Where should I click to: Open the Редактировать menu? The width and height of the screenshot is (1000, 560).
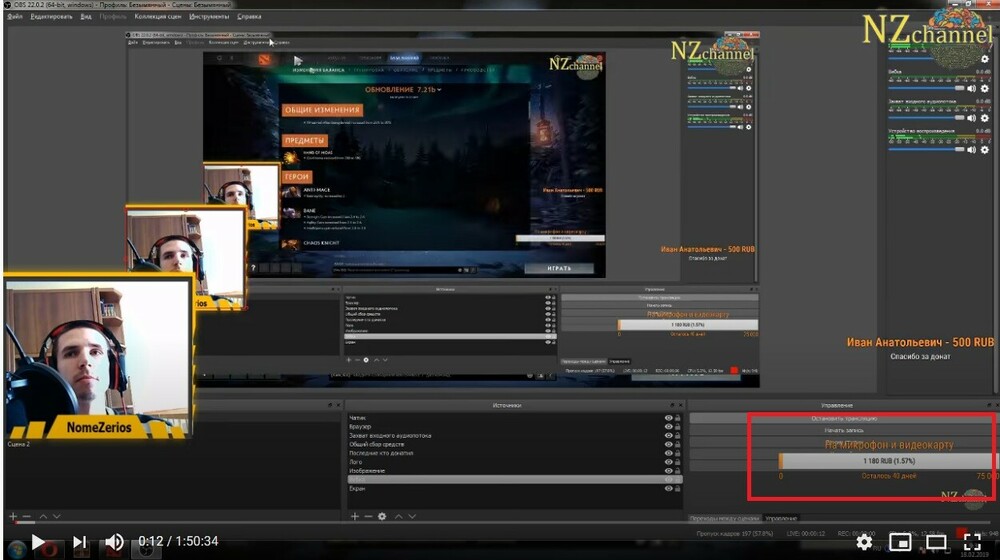[x=51, y=17]
